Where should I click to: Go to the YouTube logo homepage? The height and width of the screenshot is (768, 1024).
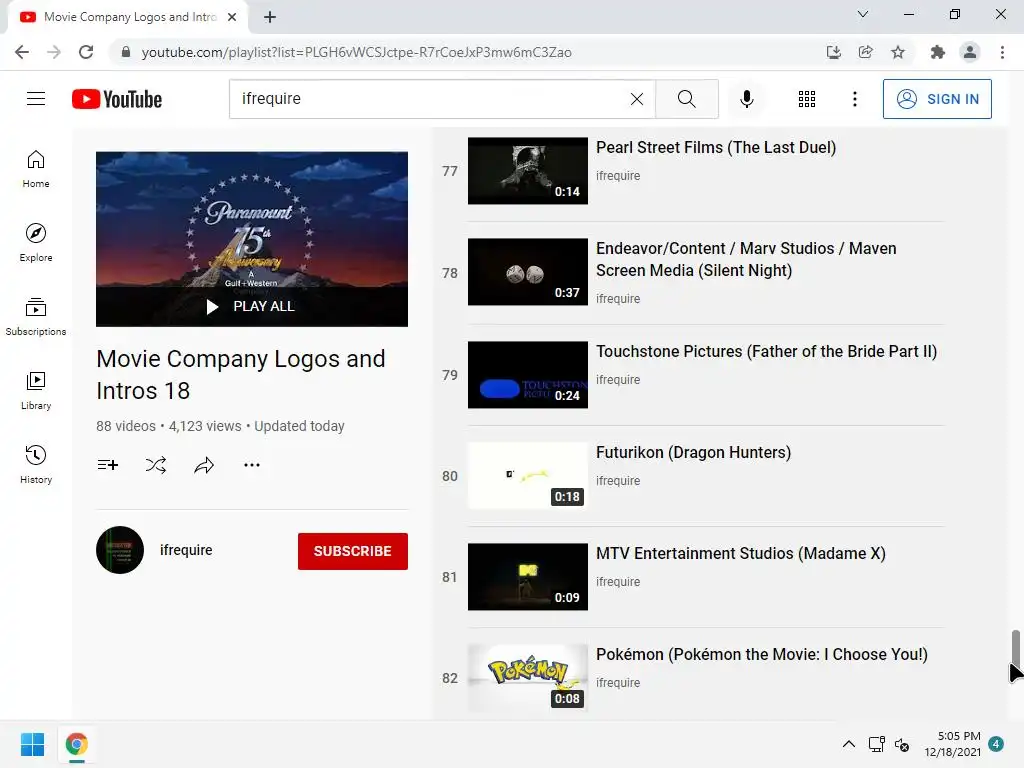click(x=117, y=99)
